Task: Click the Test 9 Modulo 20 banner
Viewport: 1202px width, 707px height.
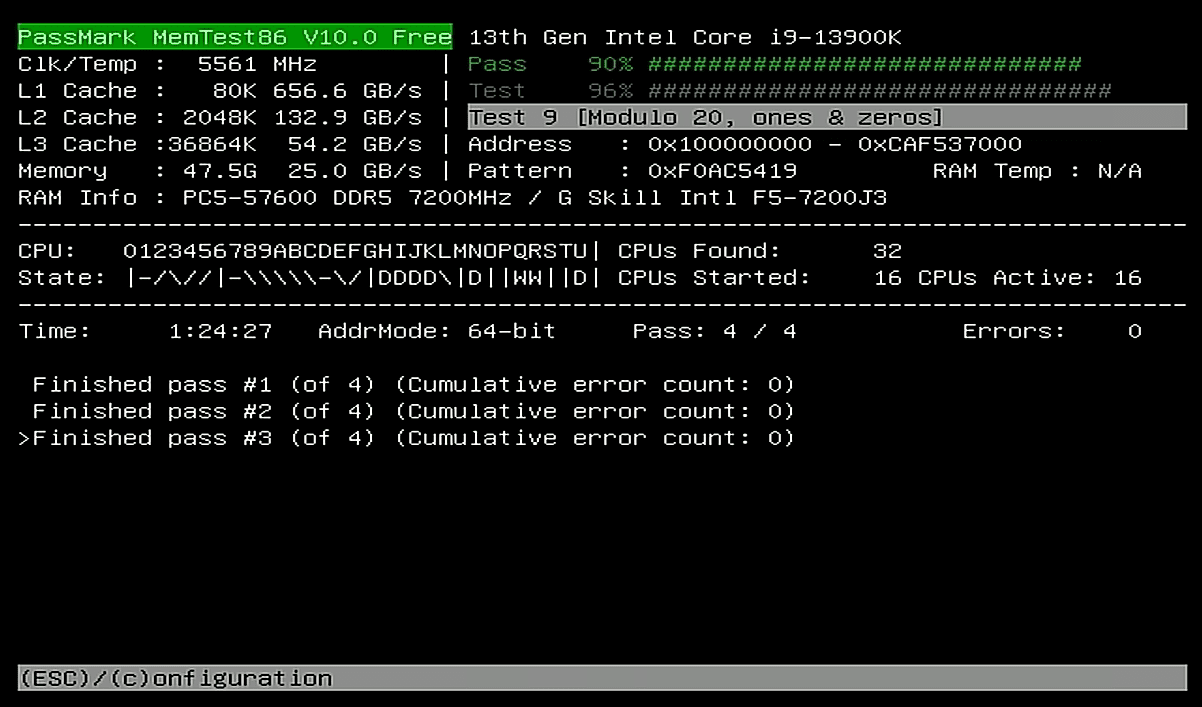Action: point(827,117)
